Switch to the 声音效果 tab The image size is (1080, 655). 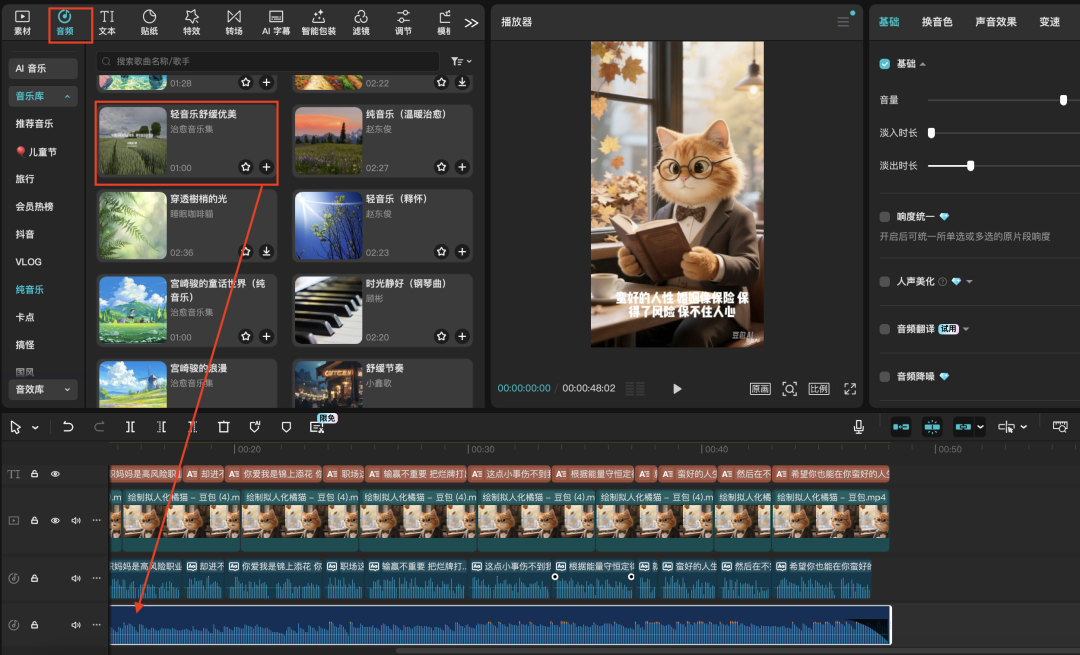click(x=995, y=22)
